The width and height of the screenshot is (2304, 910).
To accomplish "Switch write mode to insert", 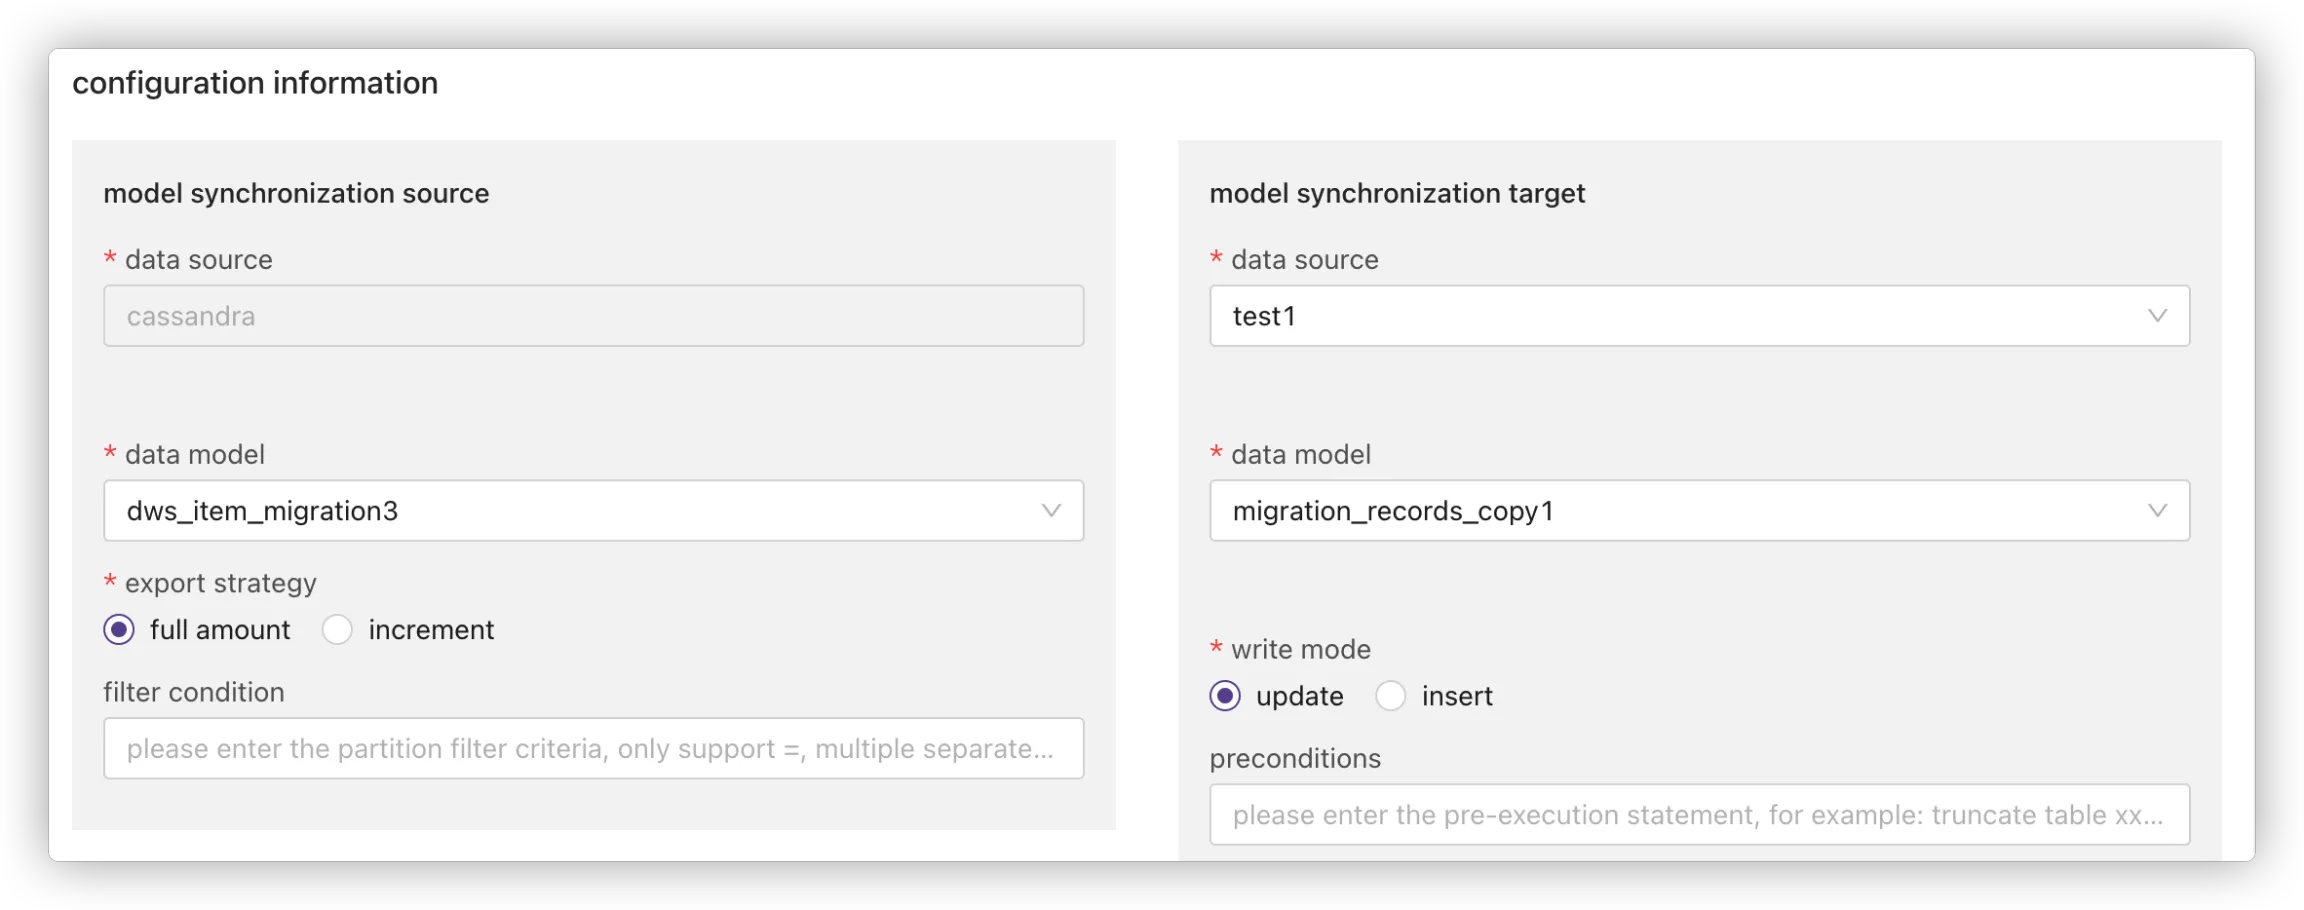I will pos(1391,696).
